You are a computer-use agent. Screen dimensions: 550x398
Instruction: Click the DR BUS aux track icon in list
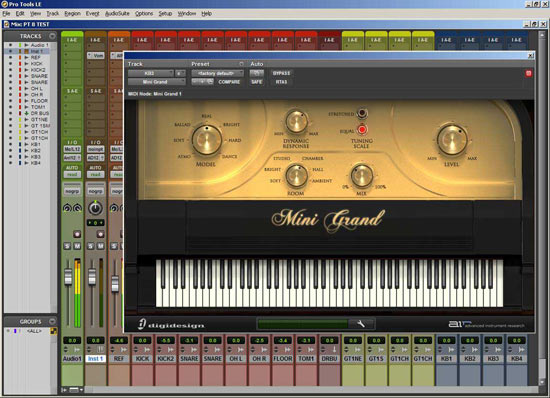[26, 113]
